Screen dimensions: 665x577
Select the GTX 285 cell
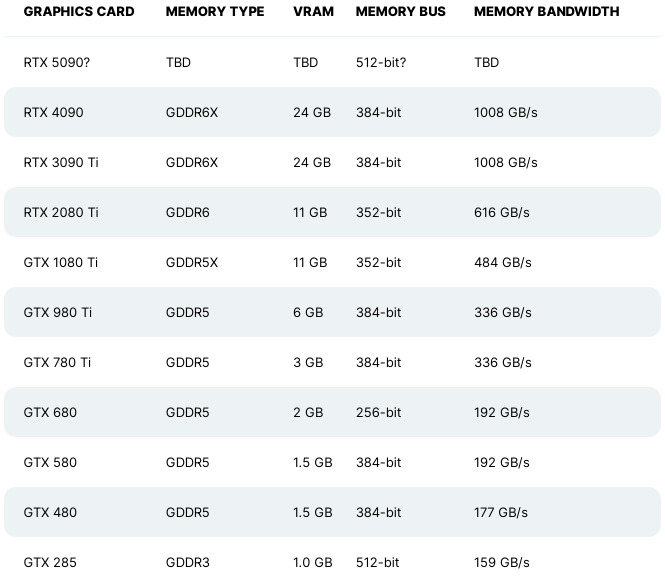pyautogui.click(x=50, y=563)
